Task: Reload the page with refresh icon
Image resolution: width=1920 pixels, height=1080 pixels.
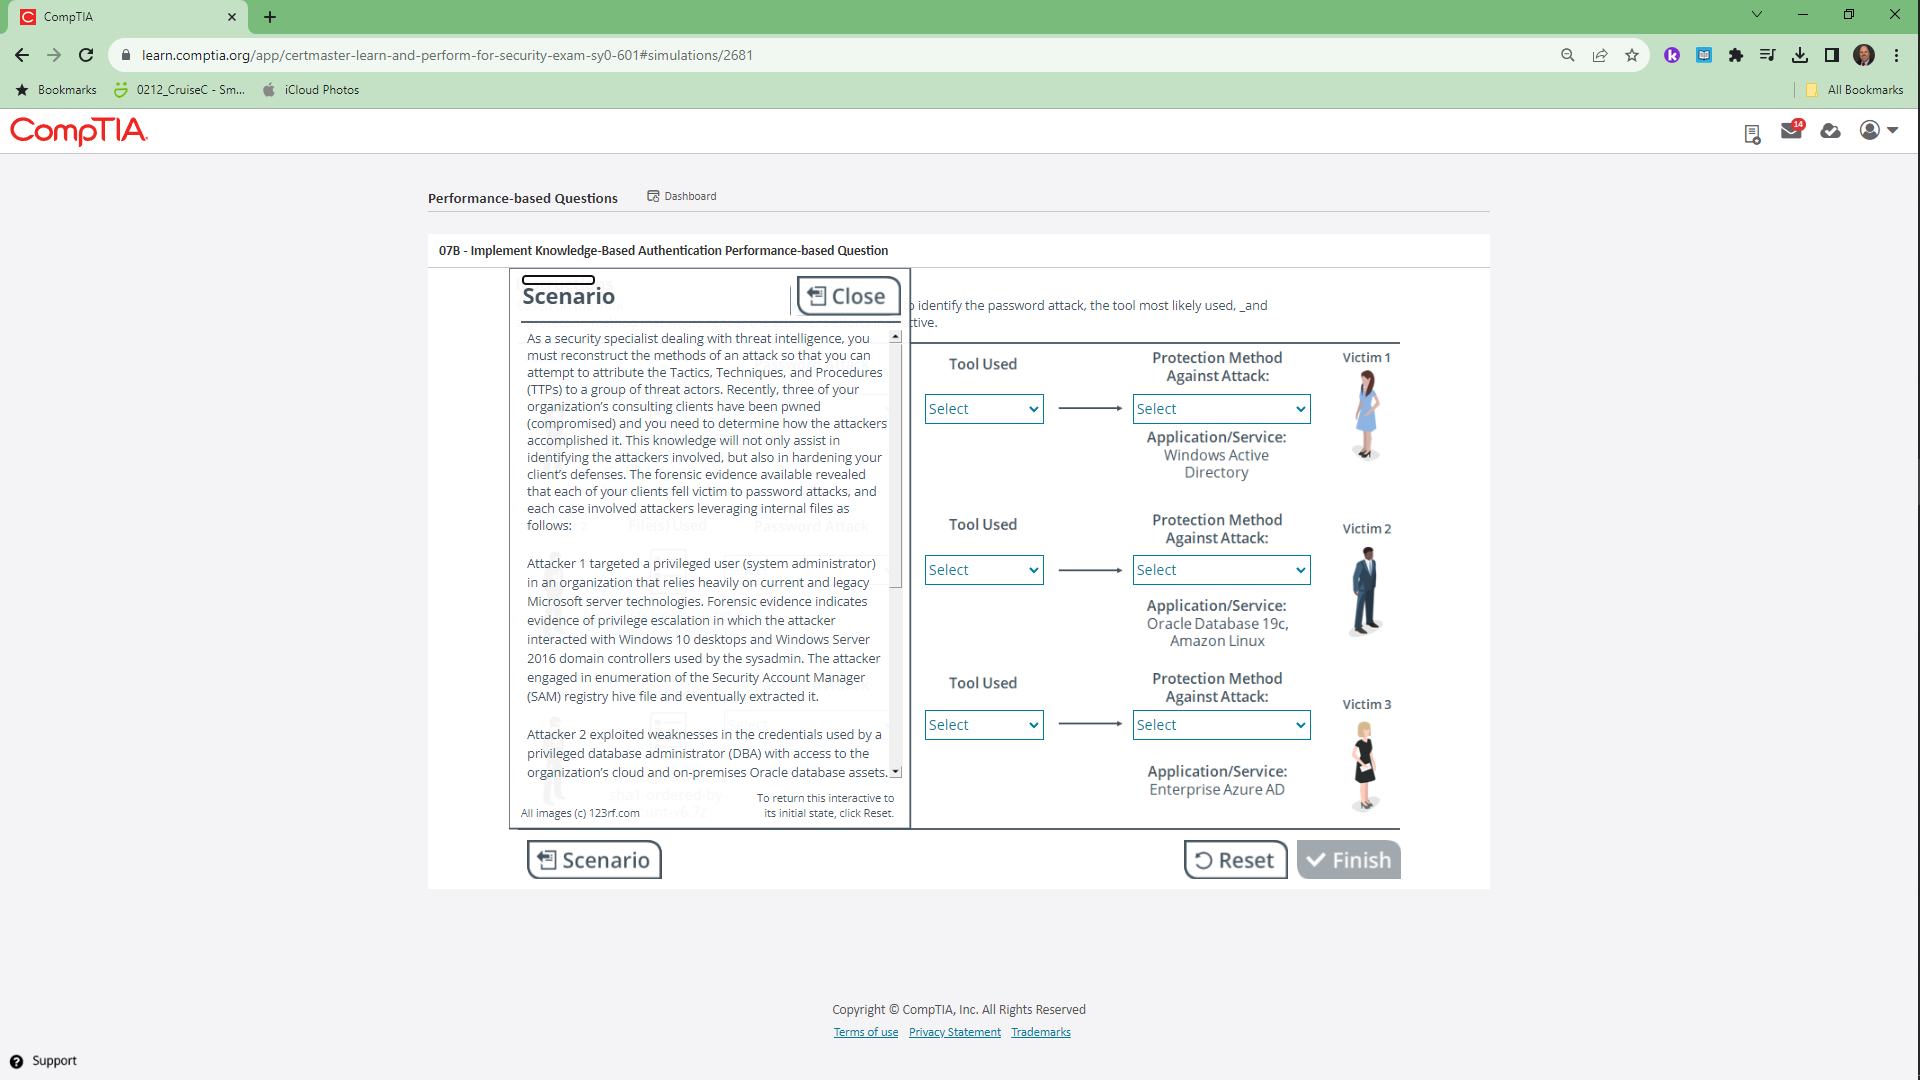Action: [x=86, y=55]
